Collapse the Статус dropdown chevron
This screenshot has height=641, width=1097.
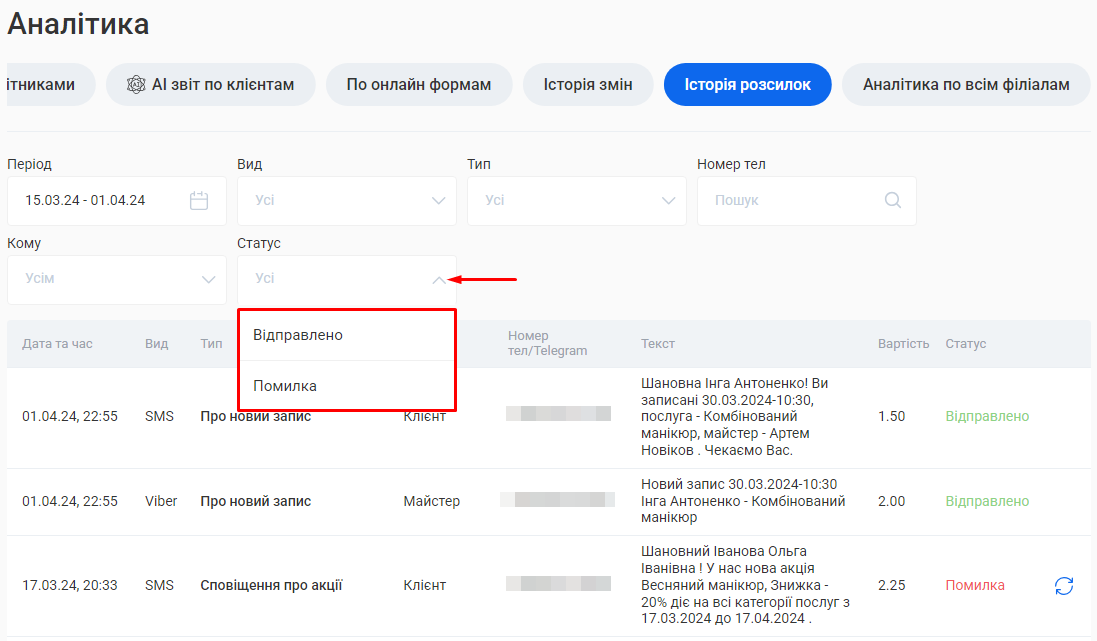click(x=438, y=280)
